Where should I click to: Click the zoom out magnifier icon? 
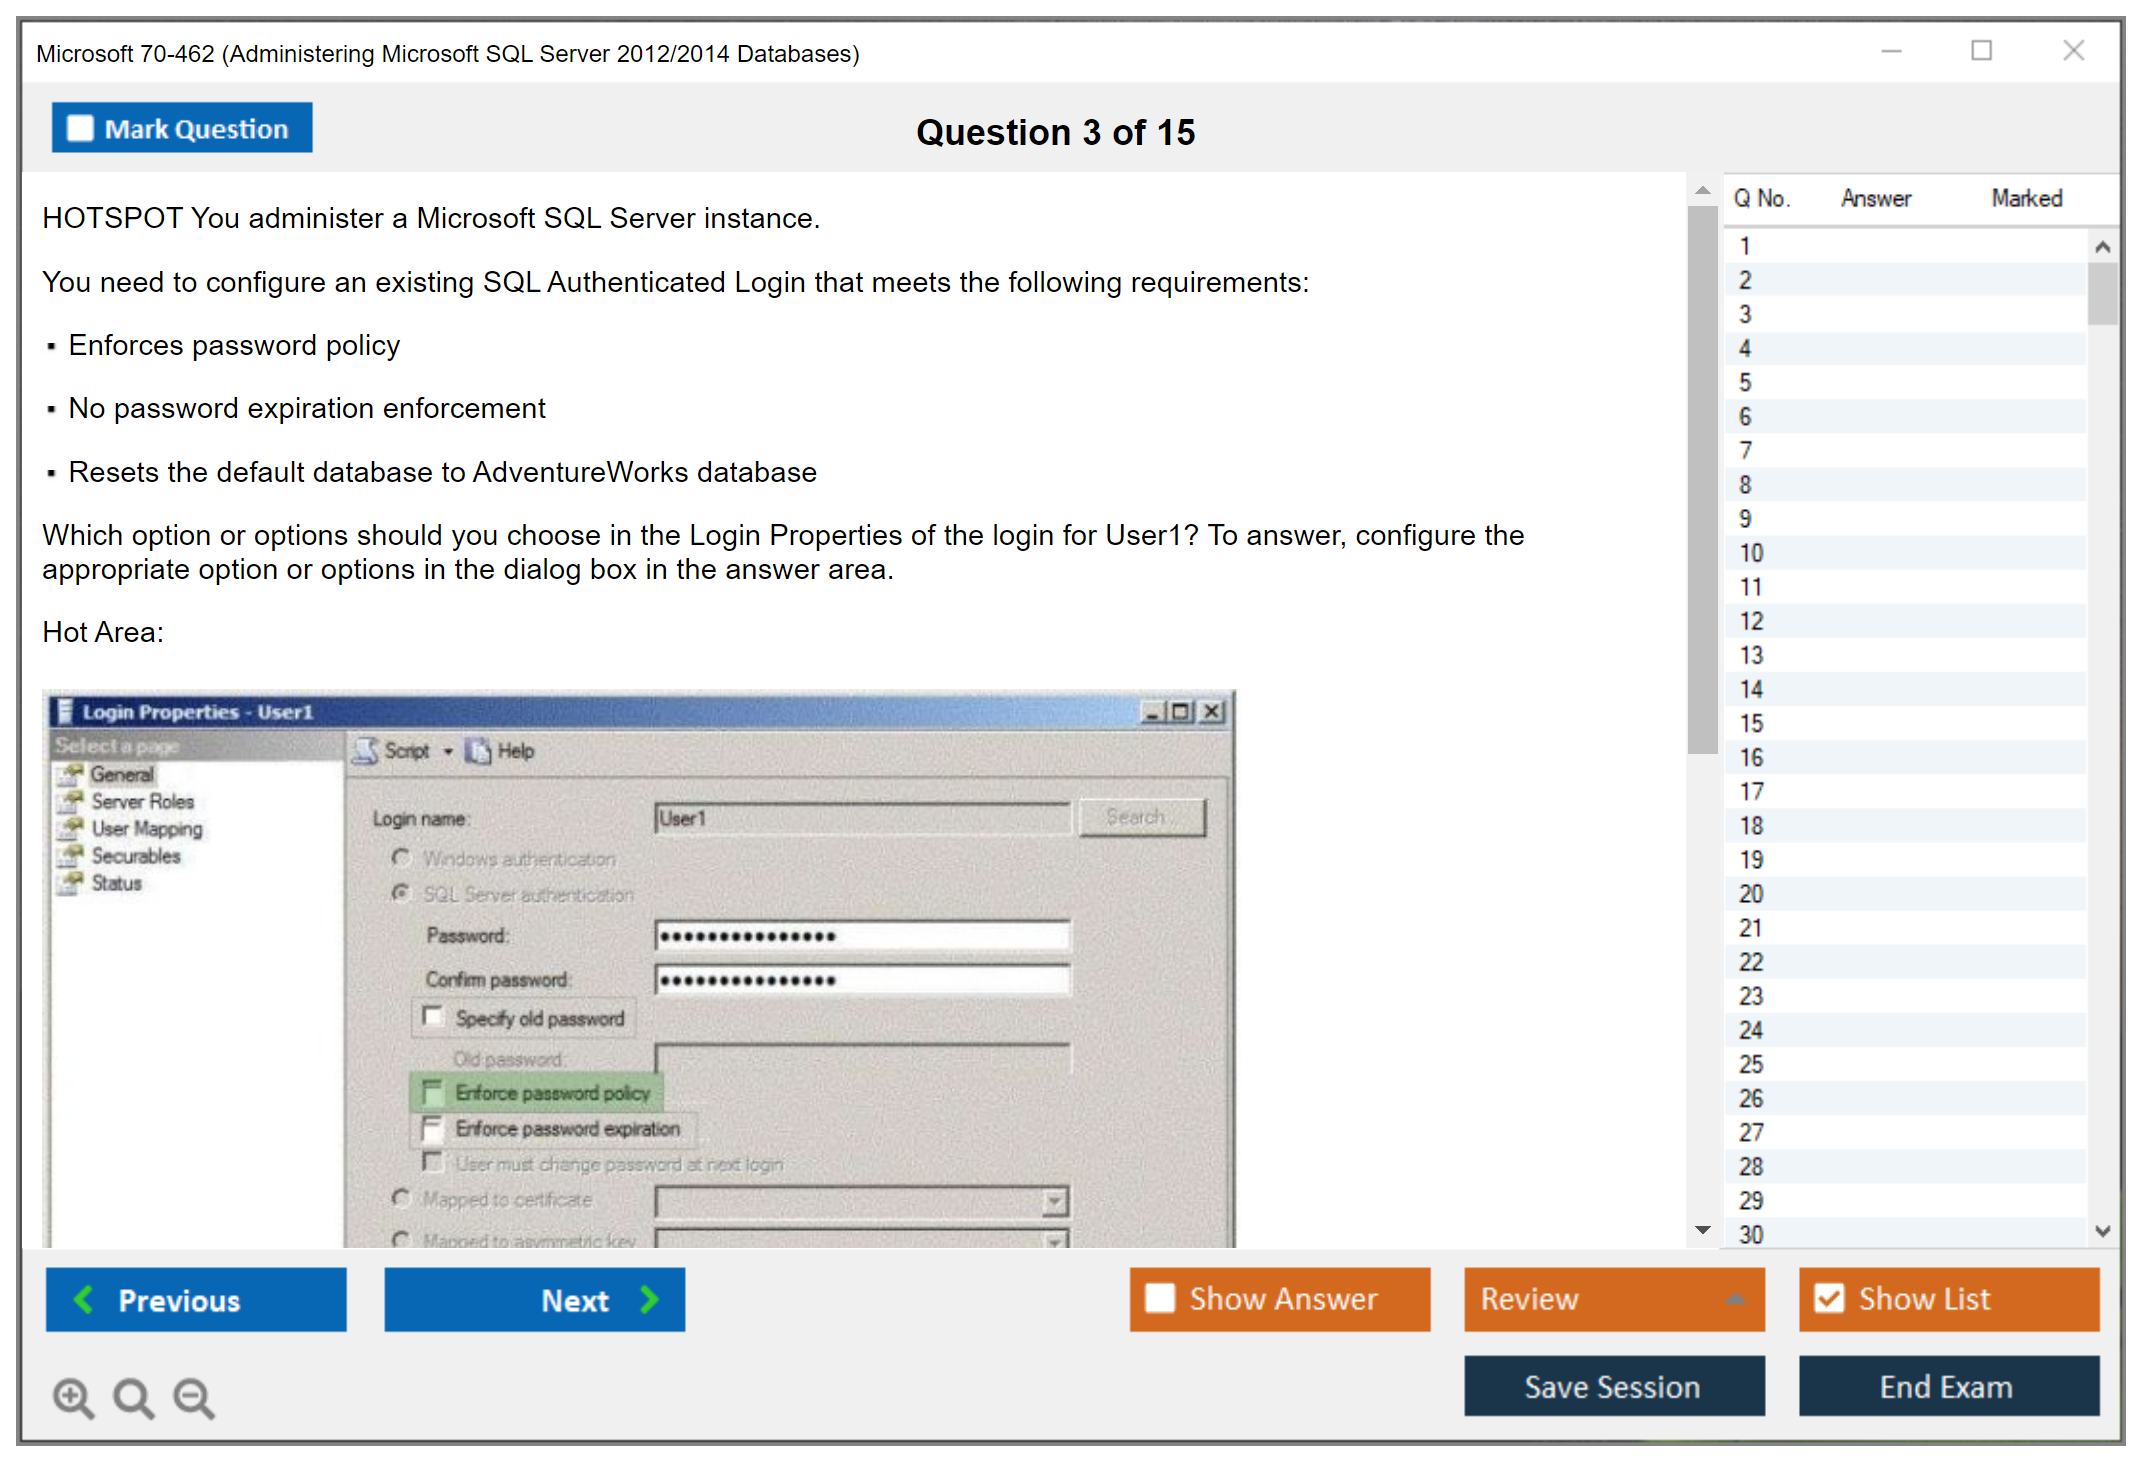coord(193,1397)
